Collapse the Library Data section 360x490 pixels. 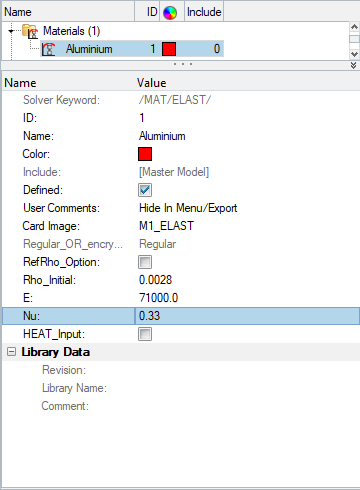[x=11, y=352]
